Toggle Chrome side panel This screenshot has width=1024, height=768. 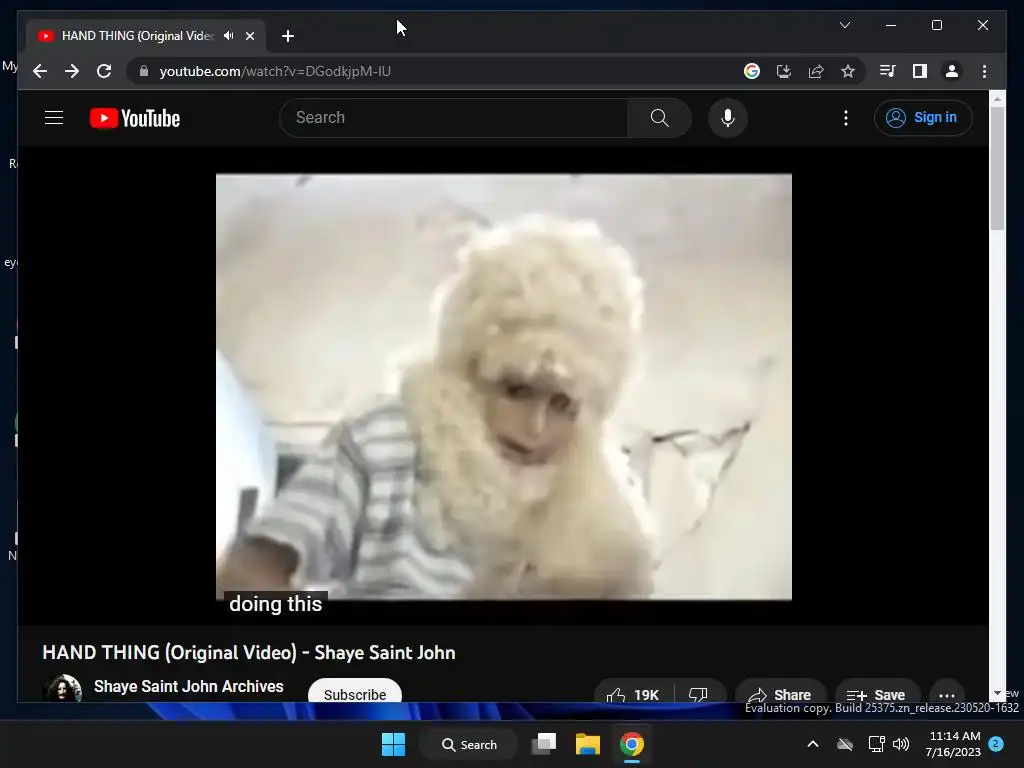[920, 71]
